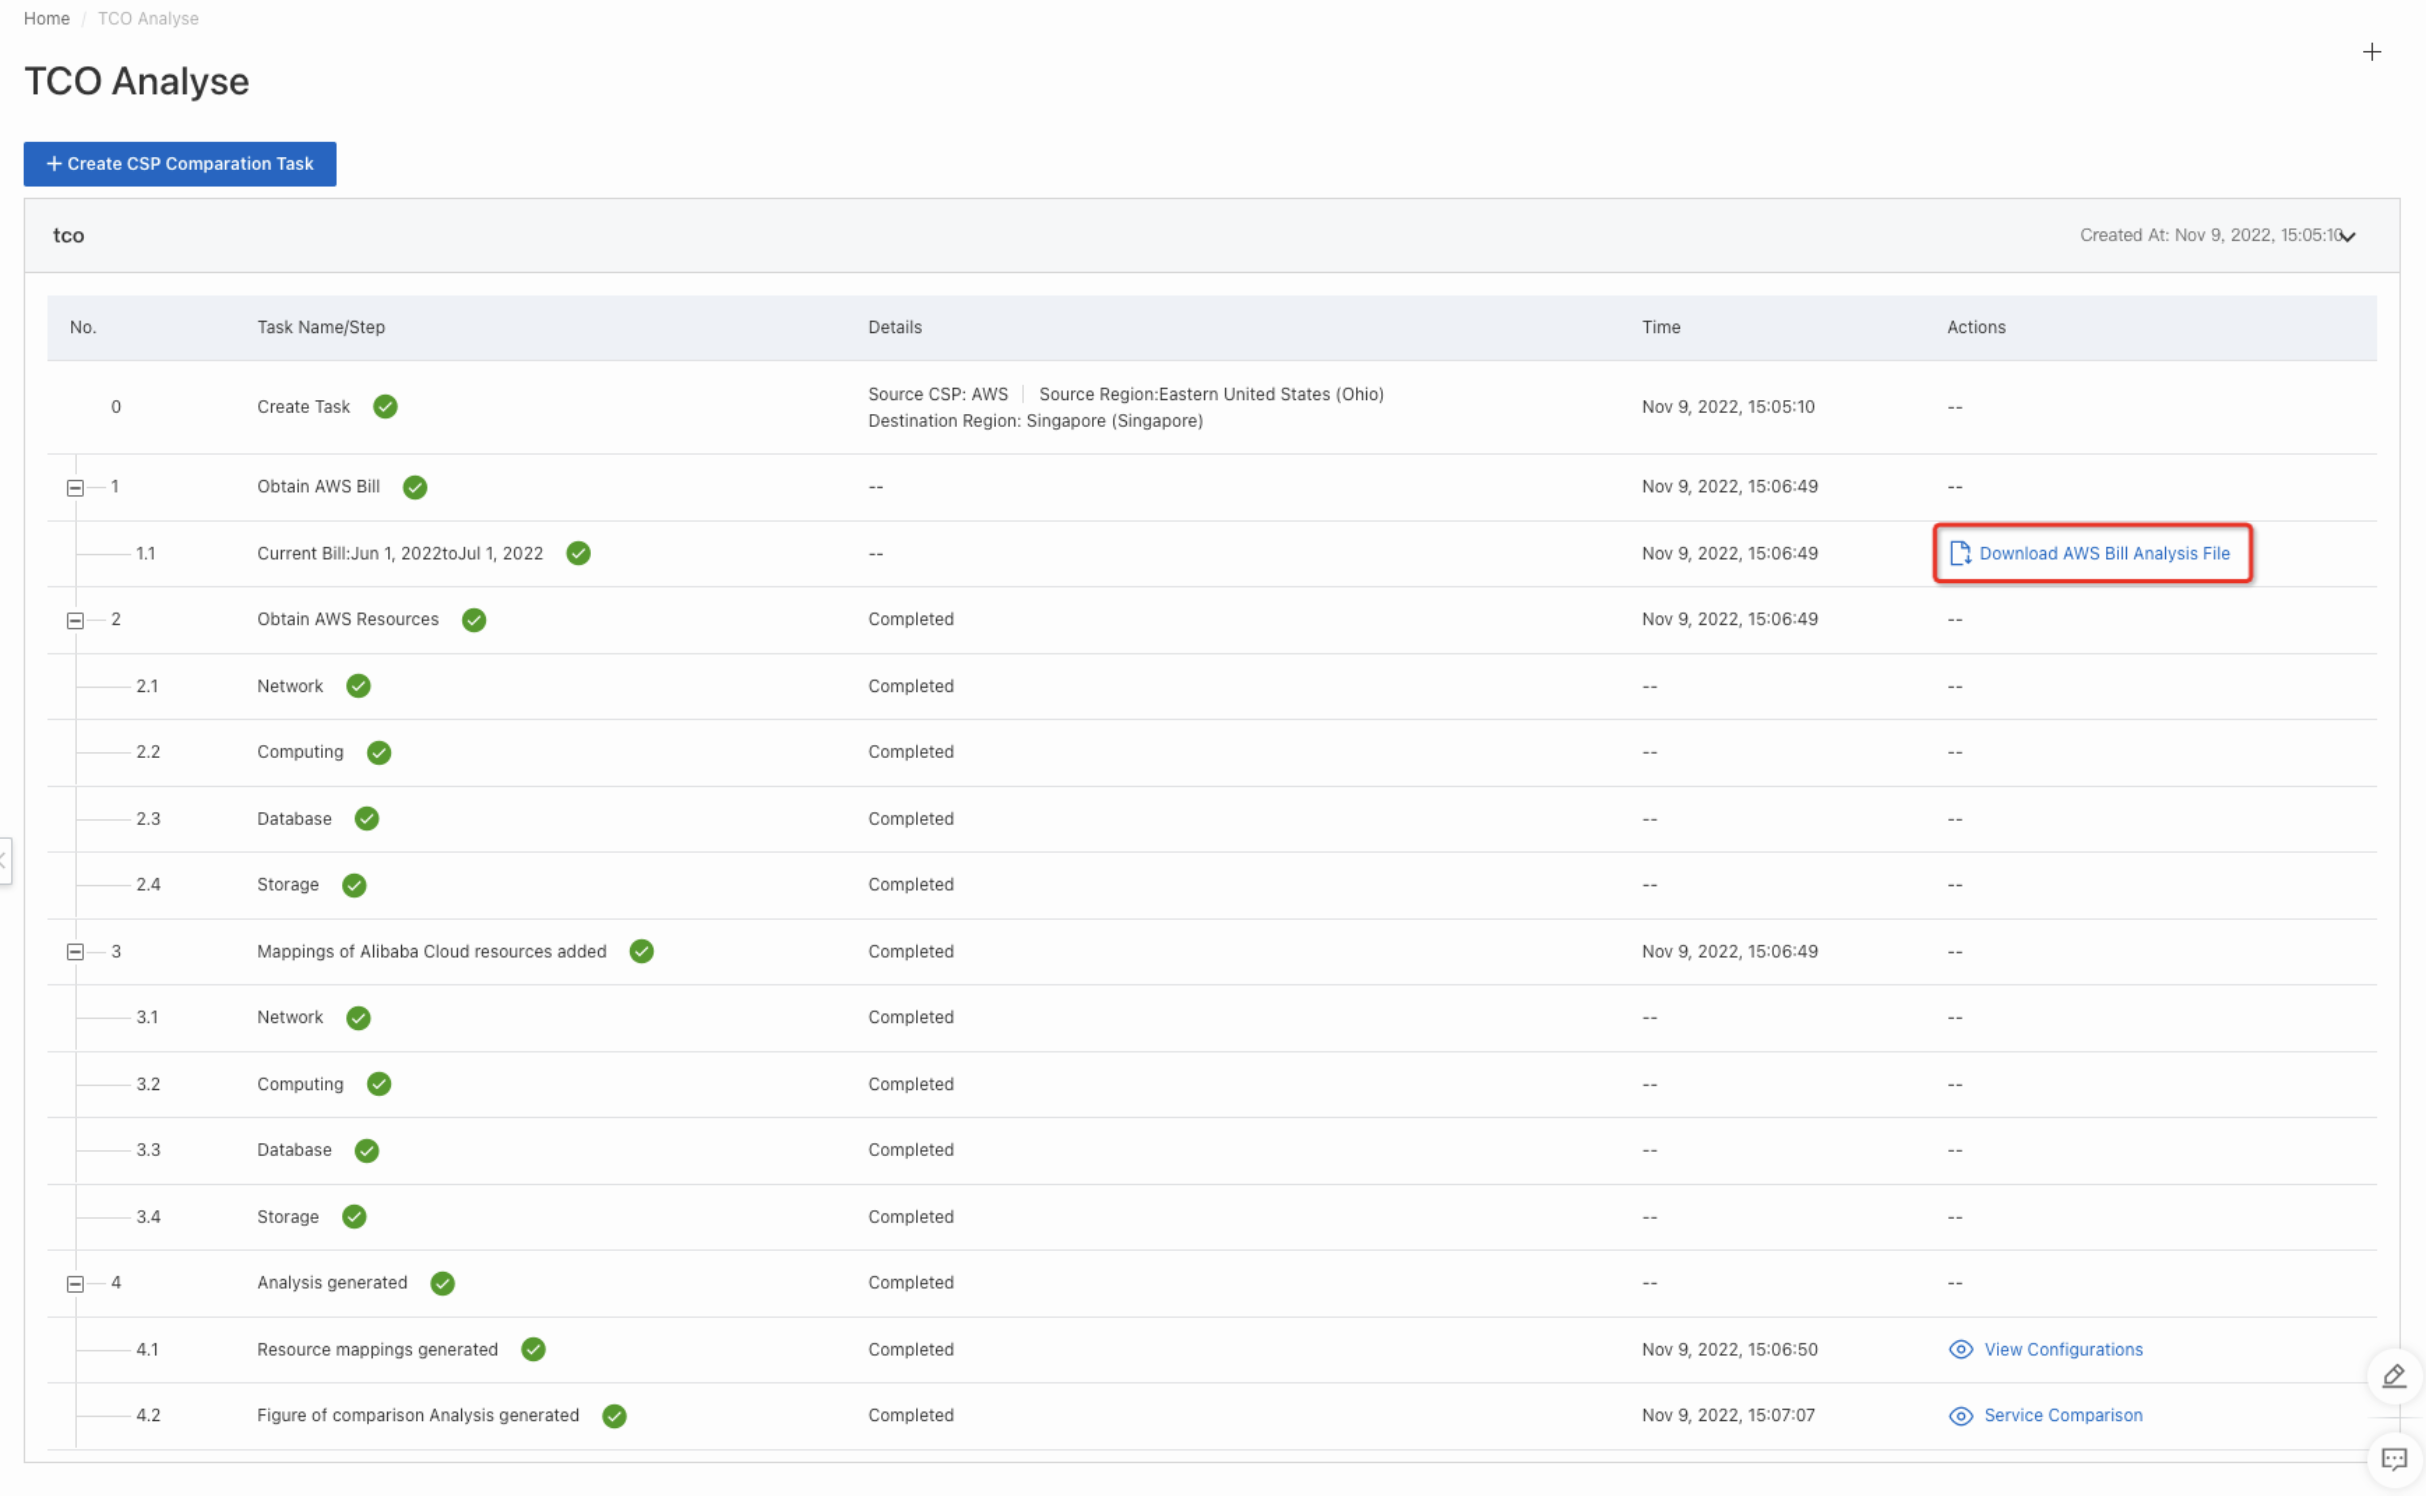The height and width of the screenshot is (1496, 2426).
Task: Click the green check beside Resource mappings generated
Action: click(x=534, y=1350)
